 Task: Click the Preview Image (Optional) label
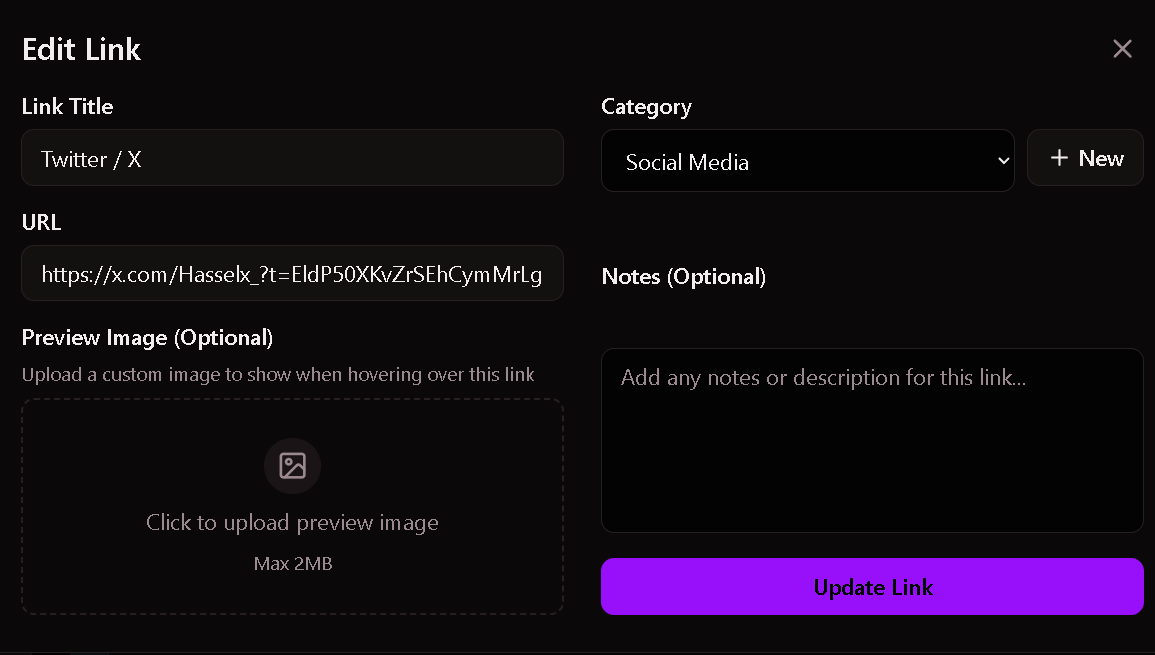[x=147, y=338]
